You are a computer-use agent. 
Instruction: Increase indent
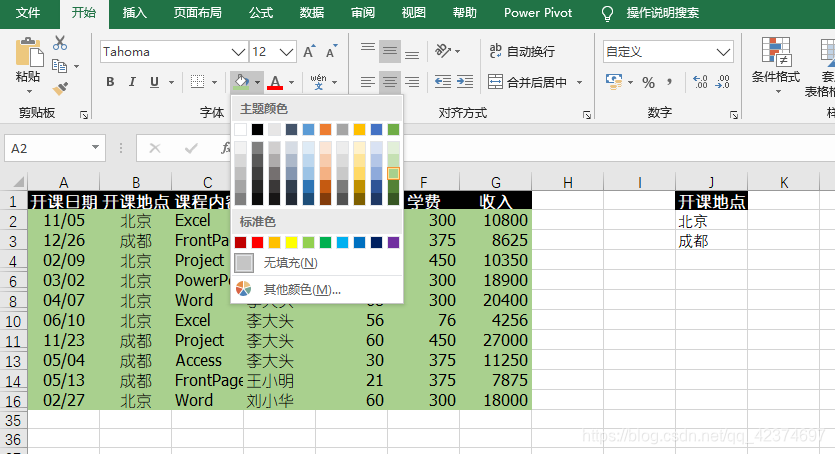click(465, 82)
